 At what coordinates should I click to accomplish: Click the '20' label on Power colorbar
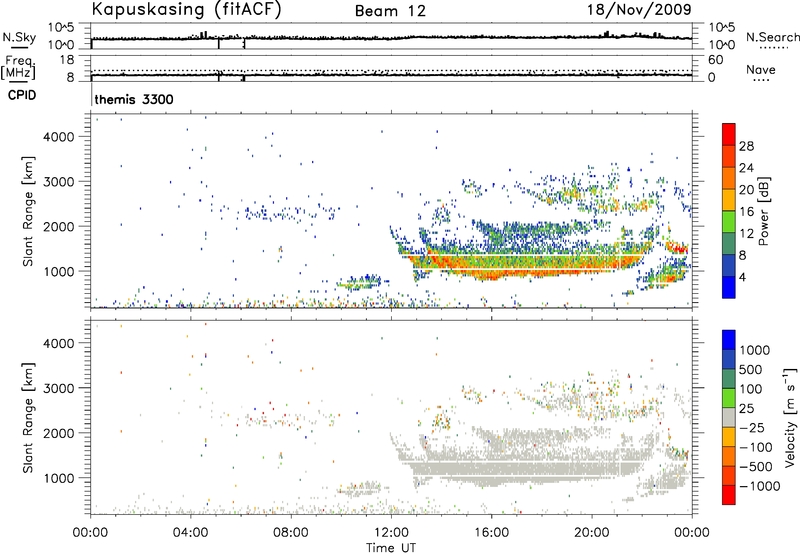tap(746, 190)
